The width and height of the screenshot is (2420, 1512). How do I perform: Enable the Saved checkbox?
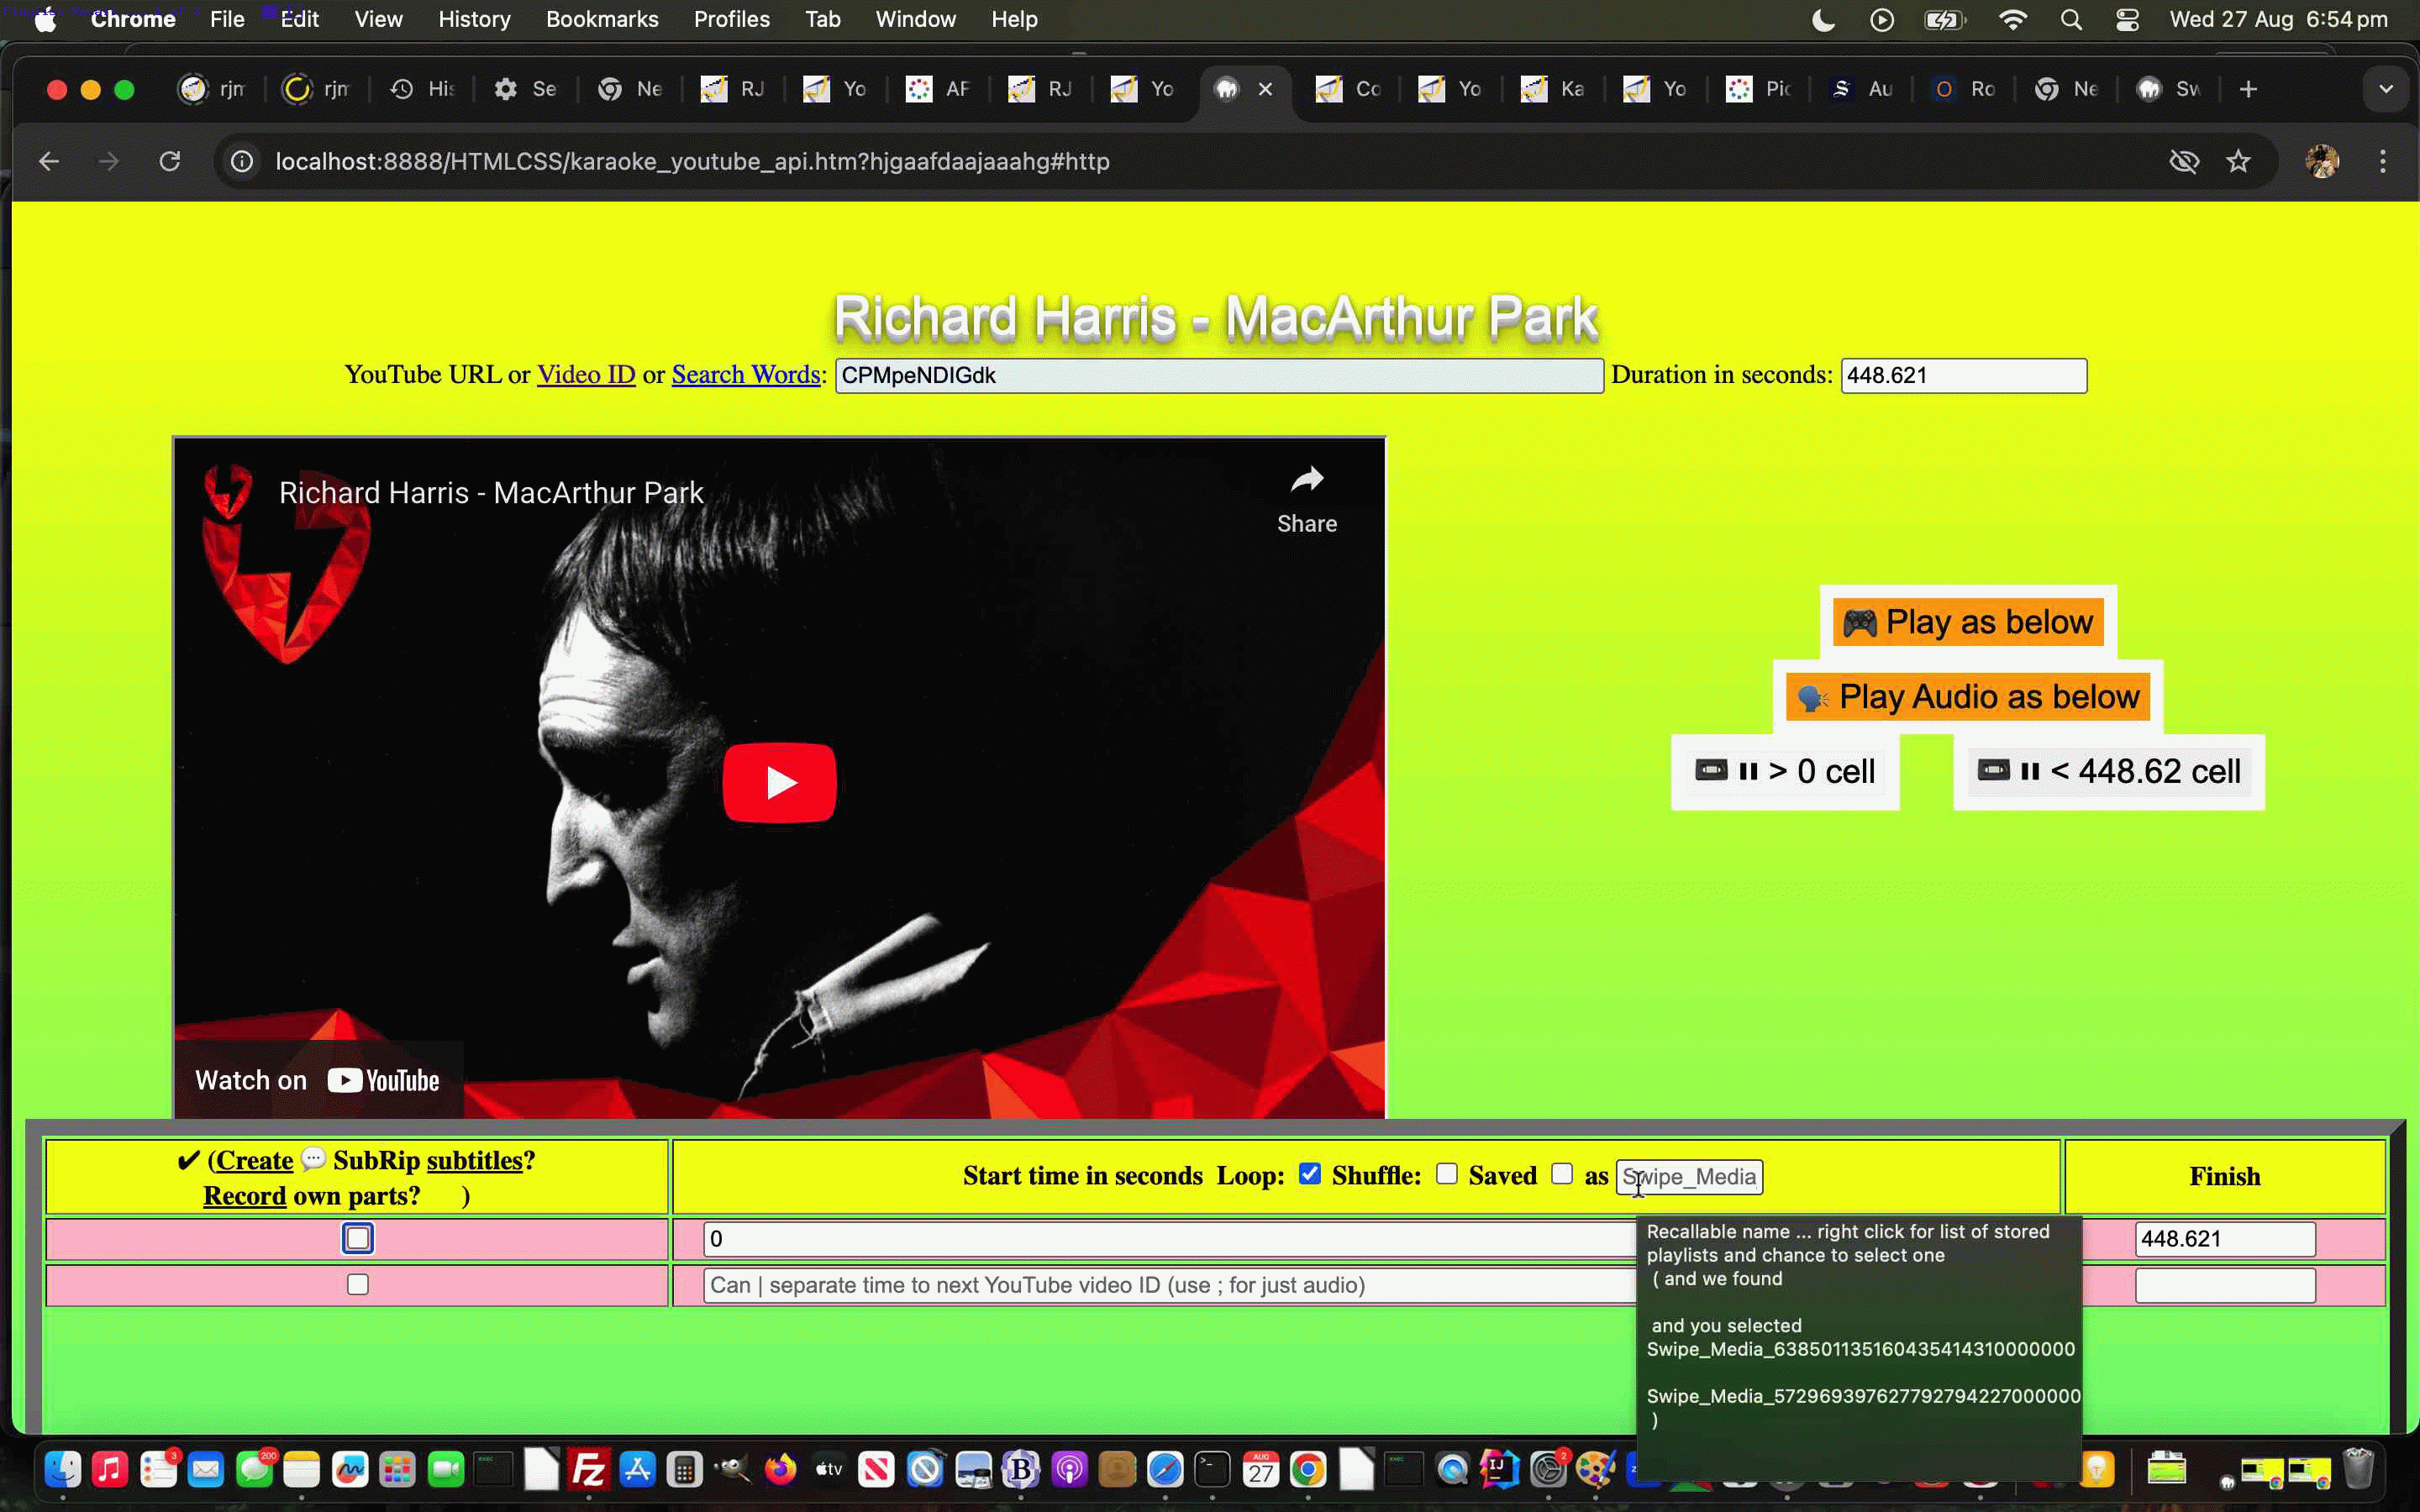point(1561,1174)
